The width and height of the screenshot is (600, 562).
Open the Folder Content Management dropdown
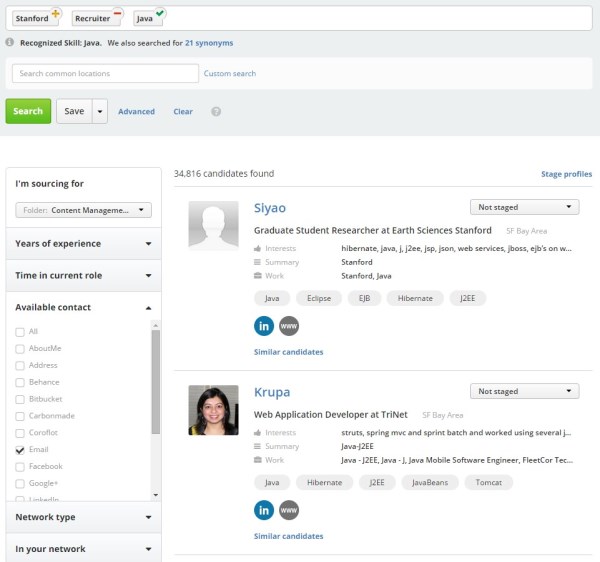click(x=83, y=210)
